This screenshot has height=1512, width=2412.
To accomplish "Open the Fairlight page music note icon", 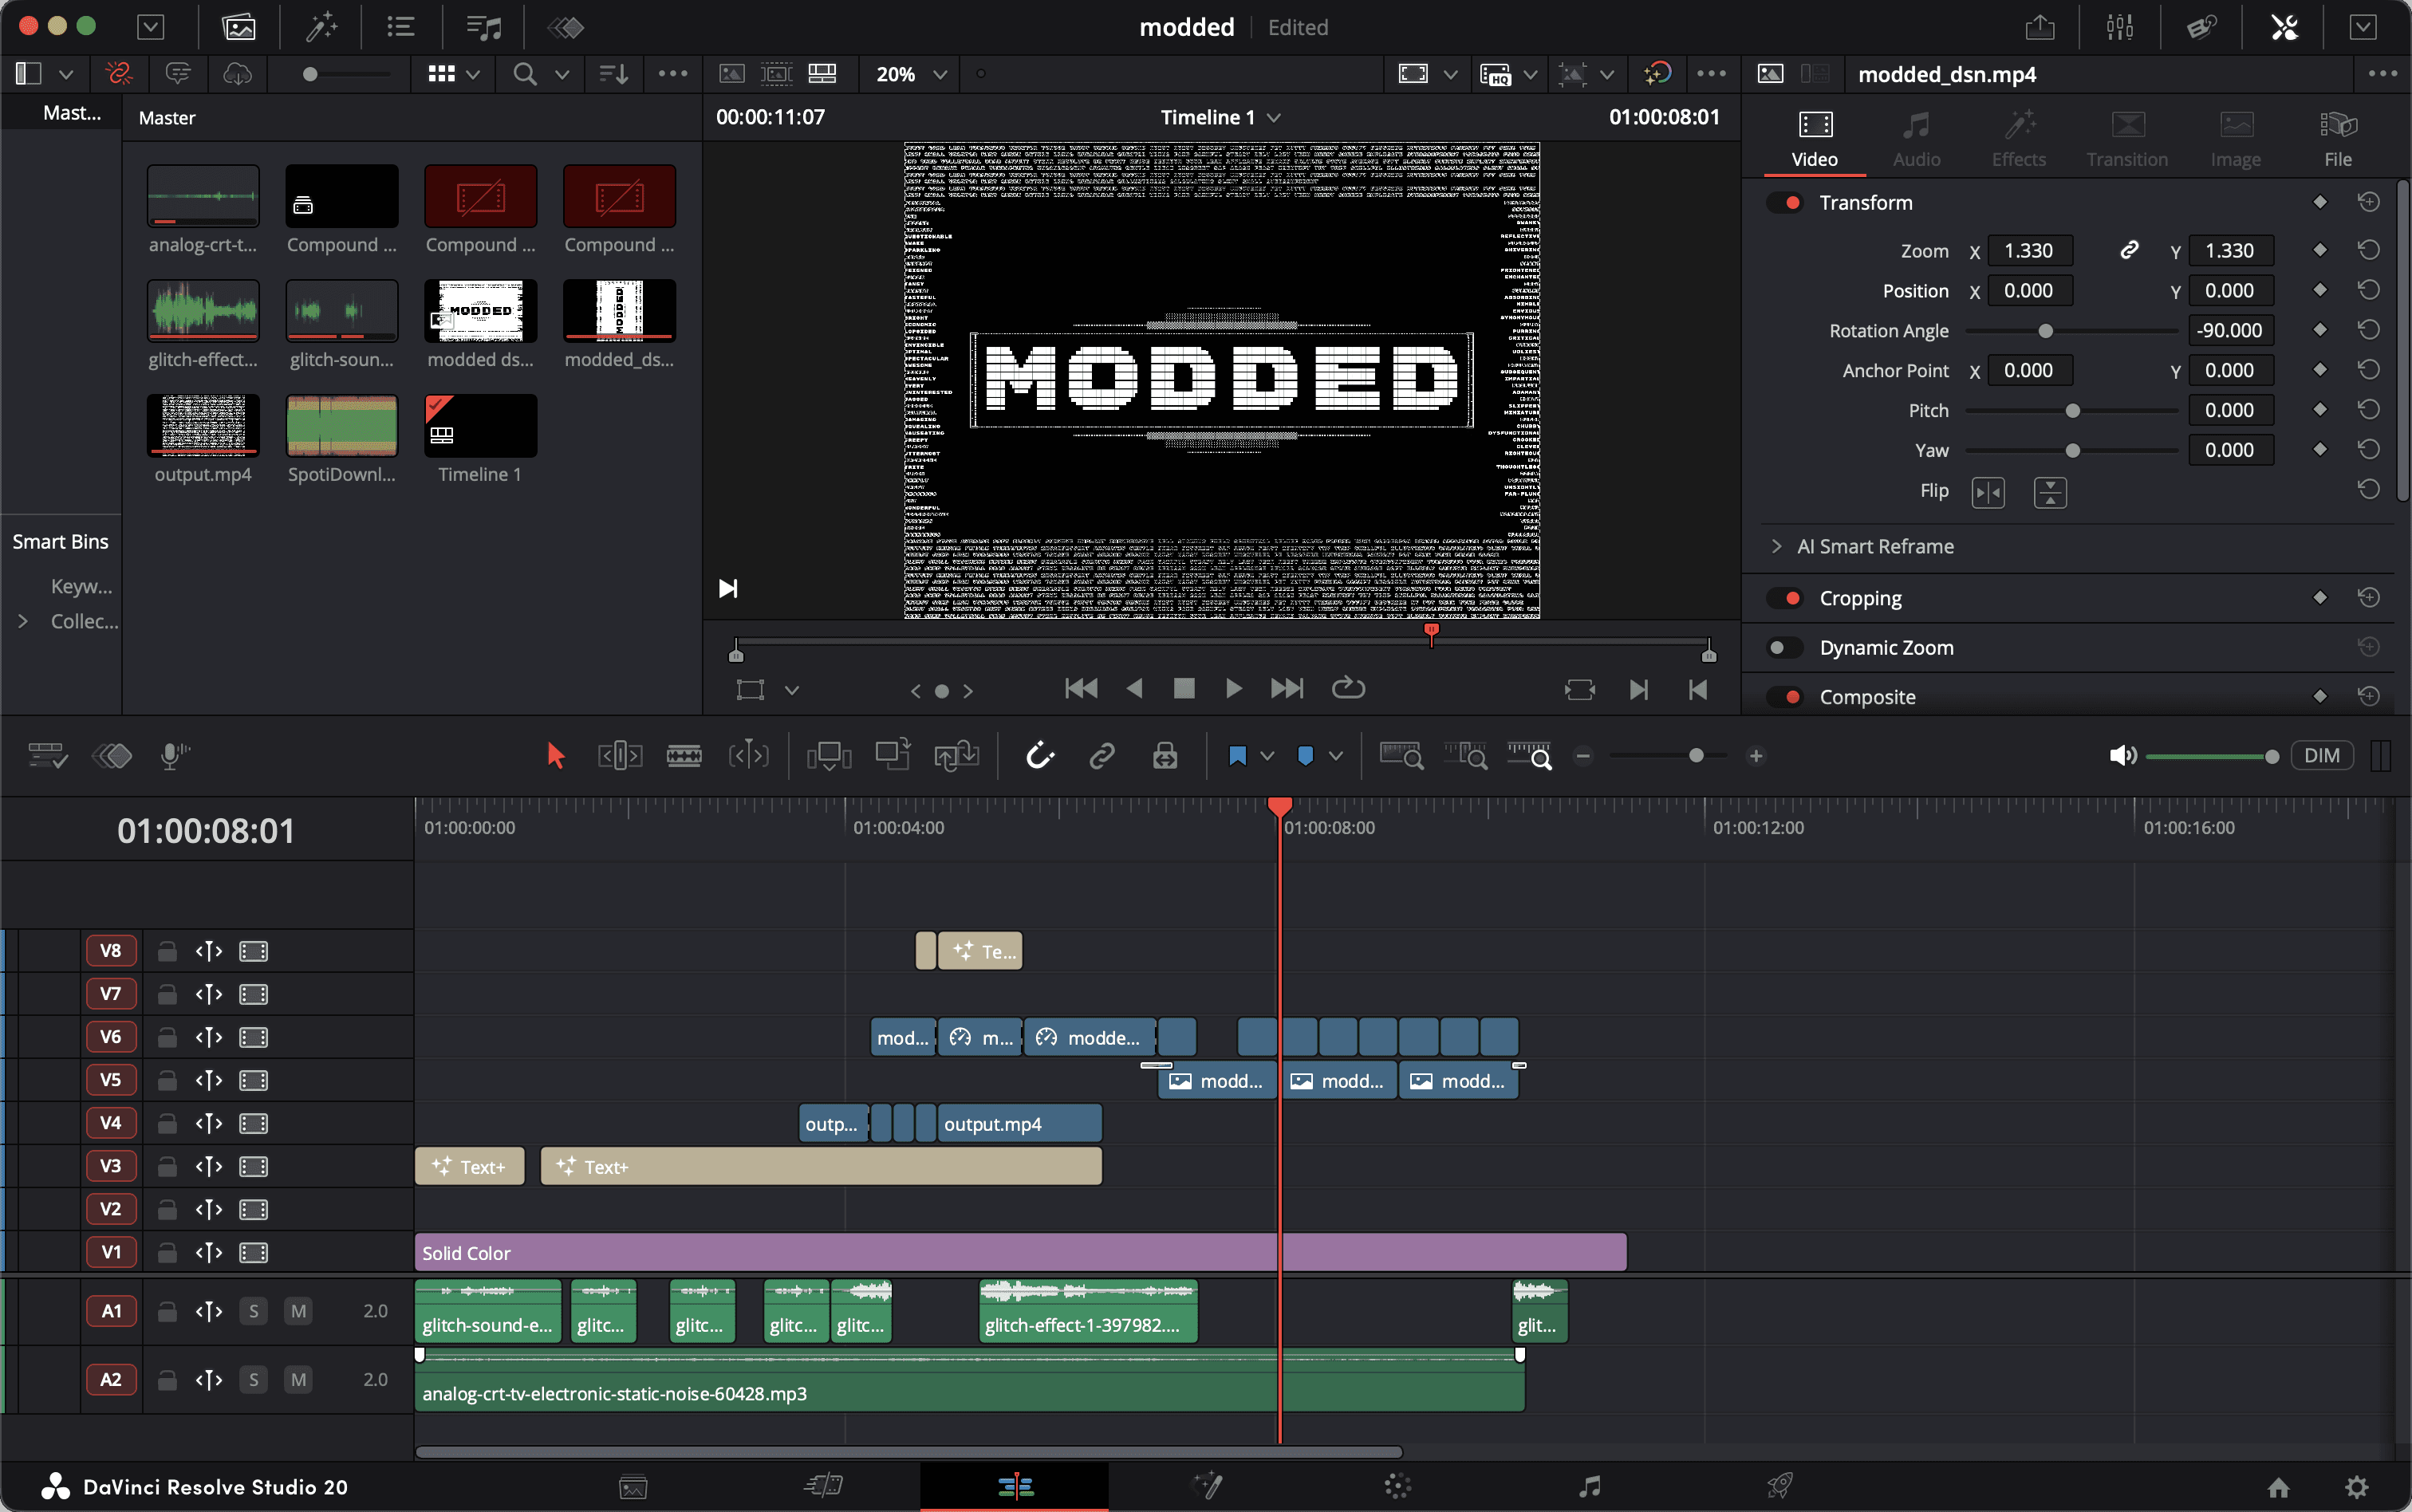I will point(1589,1487).
